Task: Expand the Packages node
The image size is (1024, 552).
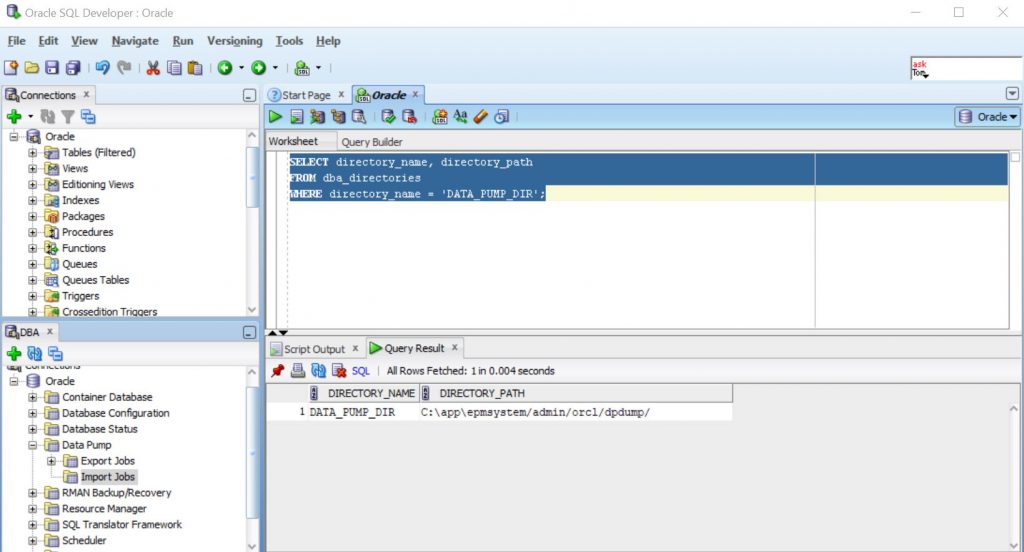Action: [x=33, y=216]
